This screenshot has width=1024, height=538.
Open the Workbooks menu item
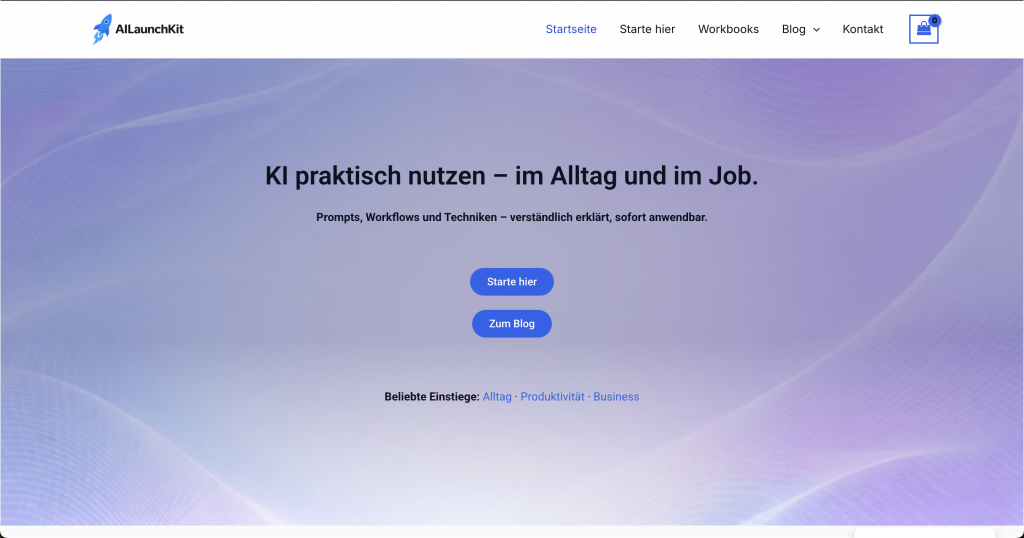728,29
